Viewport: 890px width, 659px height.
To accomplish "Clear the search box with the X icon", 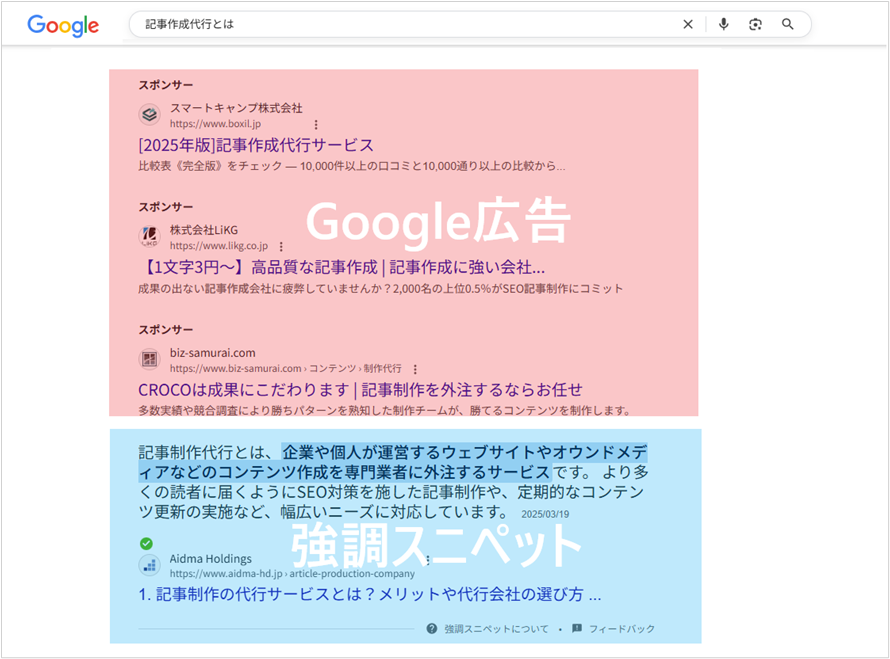I will pyautogui.click(x=688, y=24).
